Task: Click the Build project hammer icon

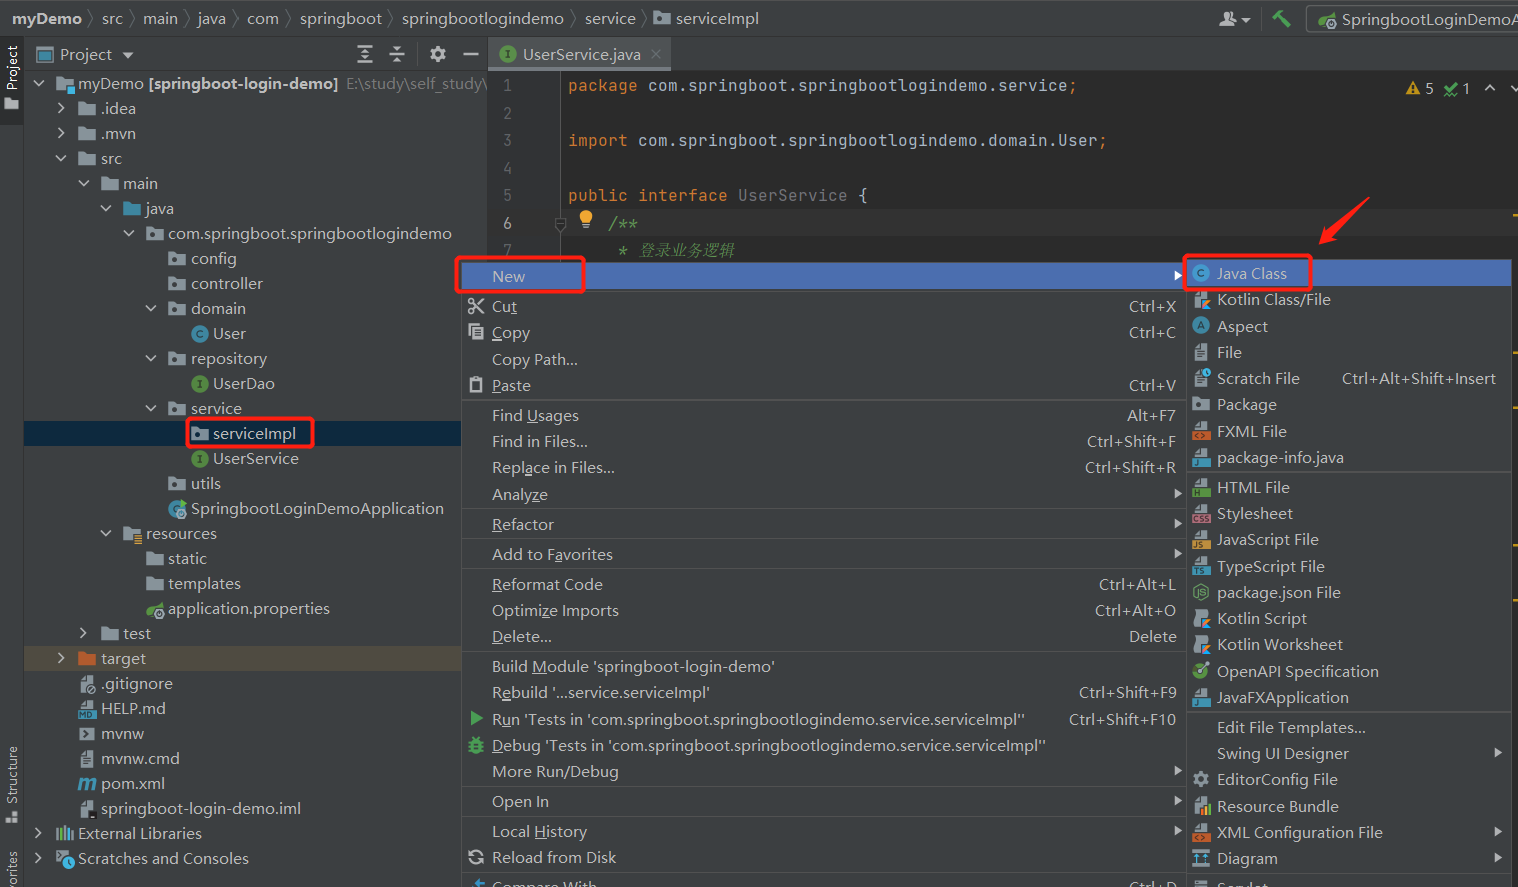Action: pyautogui.click(x=1281, y=18)
